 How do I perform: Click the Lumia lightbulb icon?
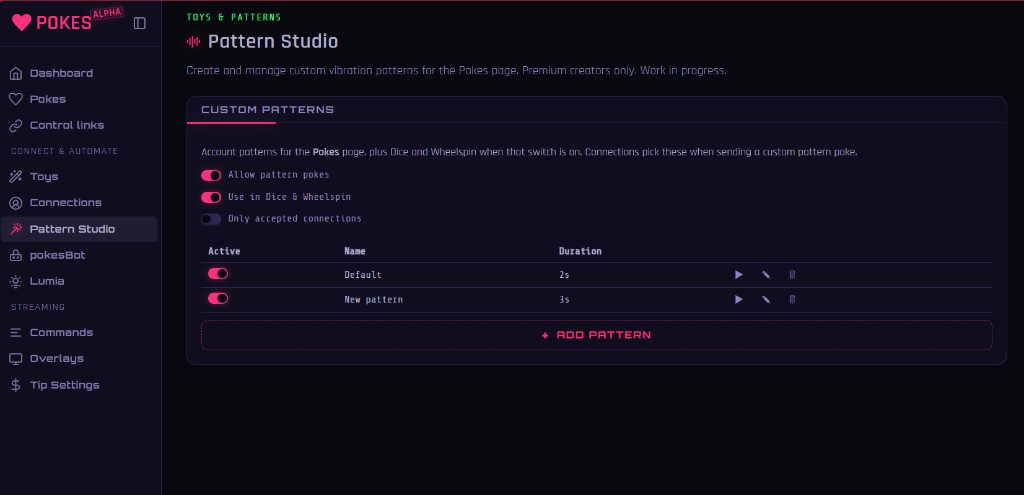16,281
